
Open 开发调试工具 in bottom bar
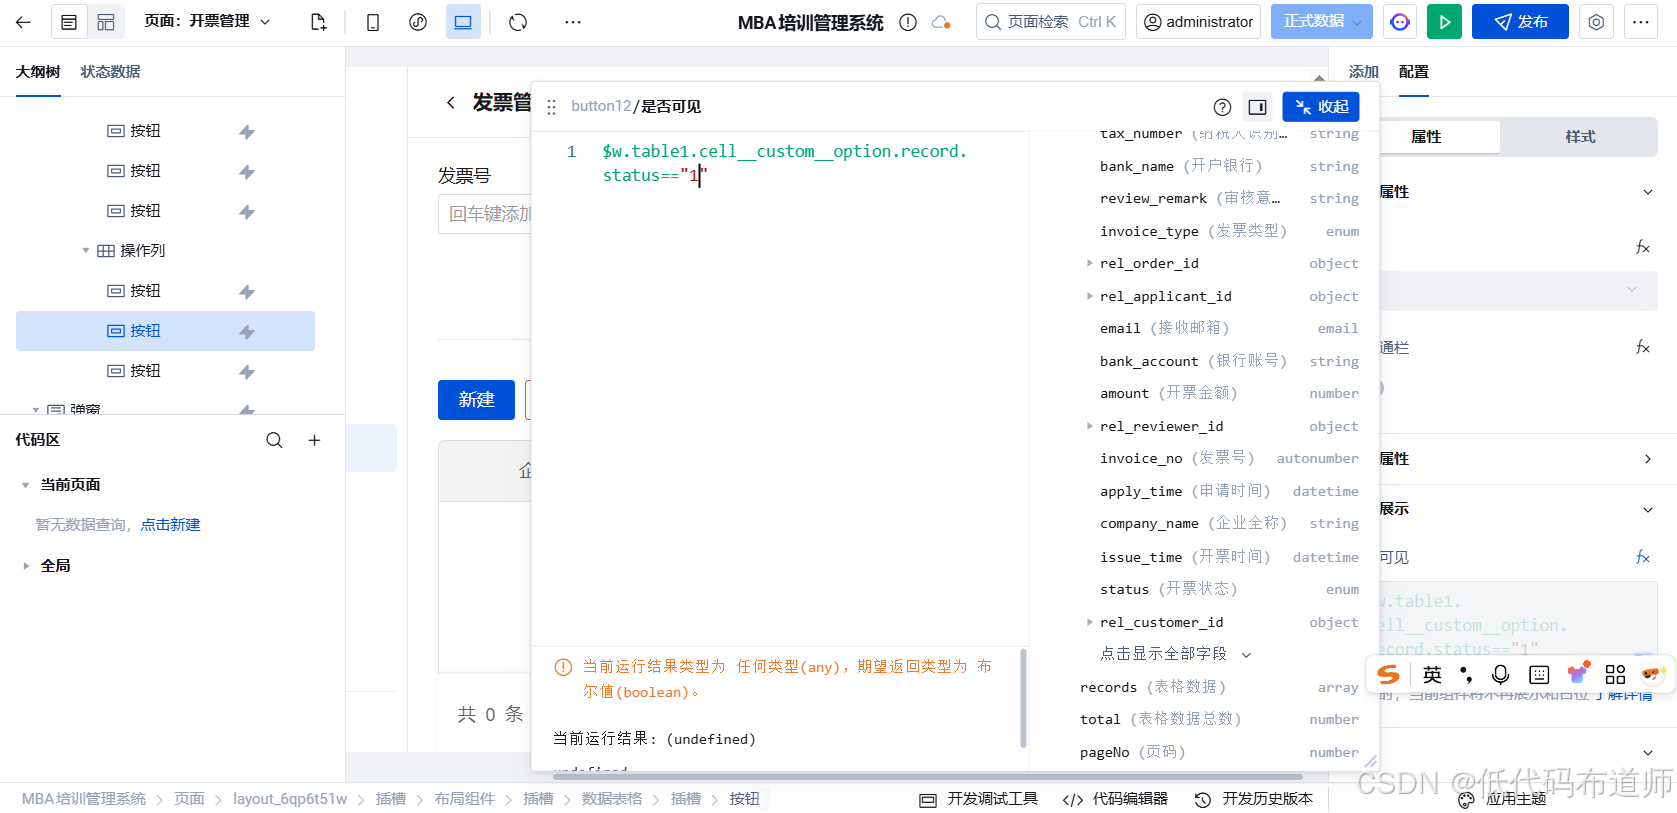tap(980, 799)
